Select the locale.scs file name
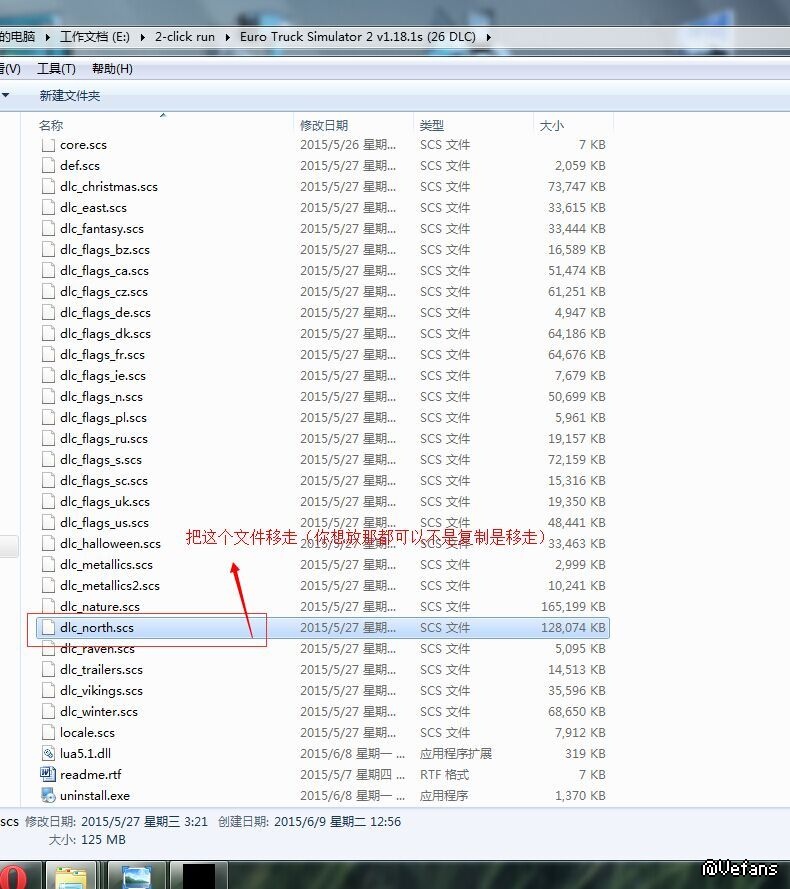790x889 pixels. click(87, 732)
